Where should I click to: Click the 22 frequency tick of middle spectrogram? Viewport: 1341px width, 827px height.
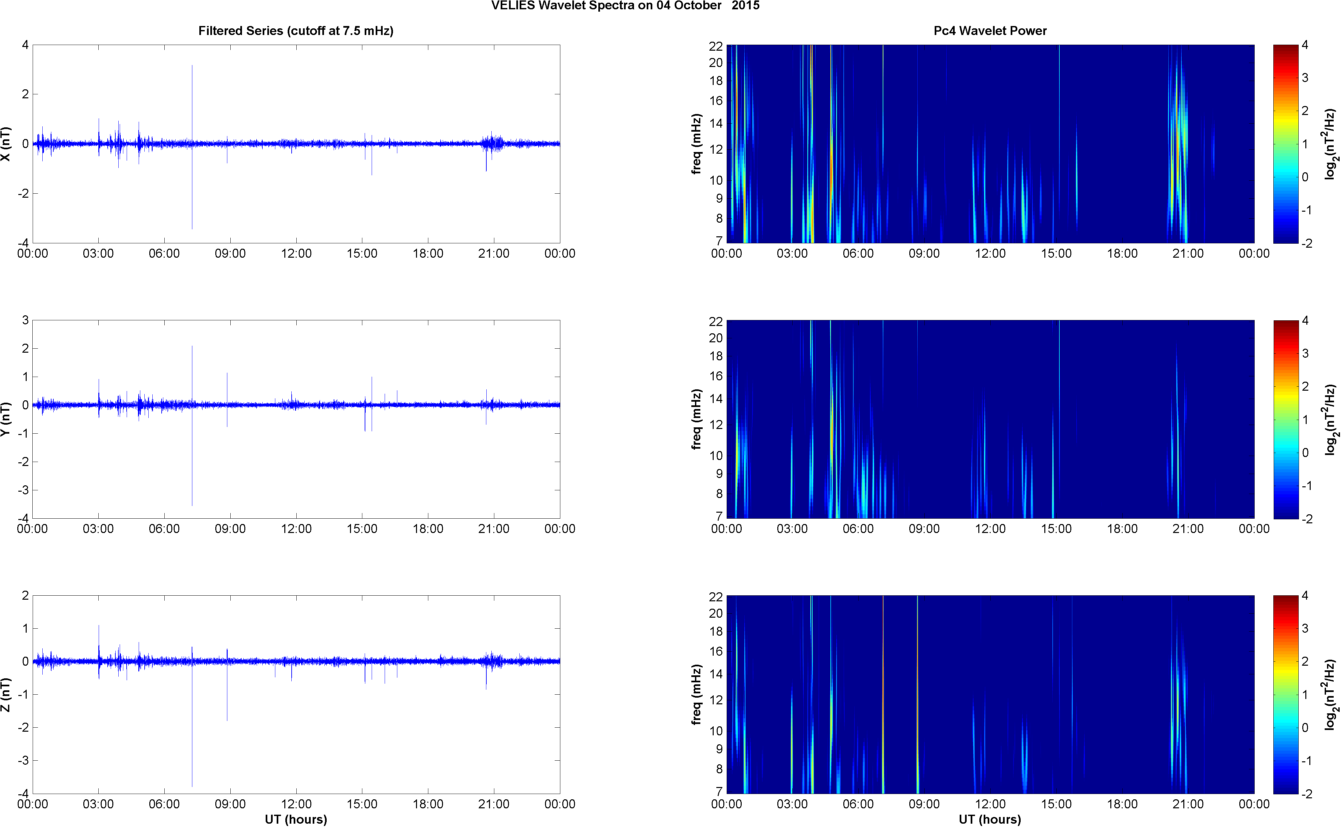[x=716, y=321]
